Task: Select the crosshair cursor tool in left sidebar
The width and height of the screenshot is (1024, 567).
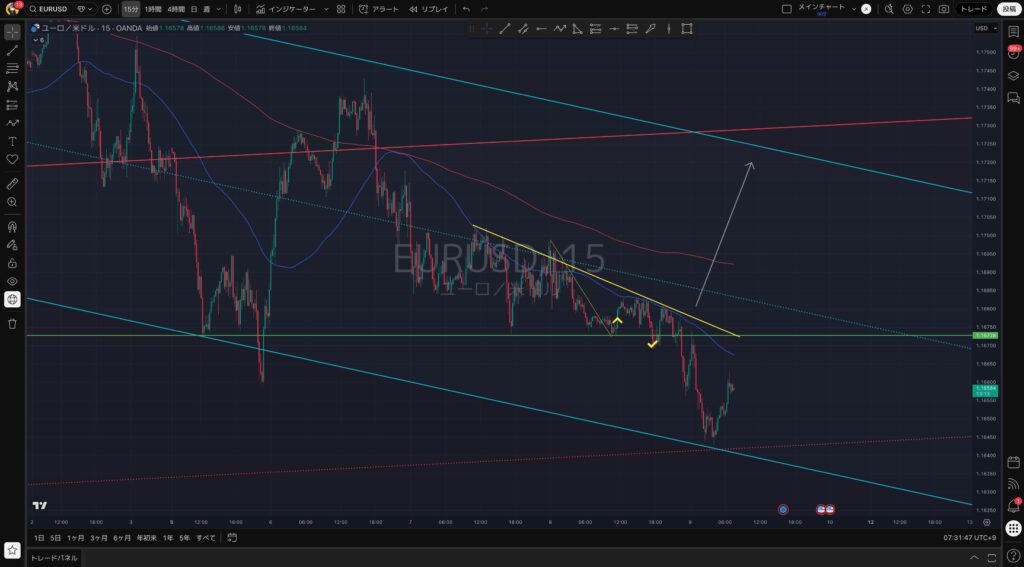Action: [x=12, y=32]
